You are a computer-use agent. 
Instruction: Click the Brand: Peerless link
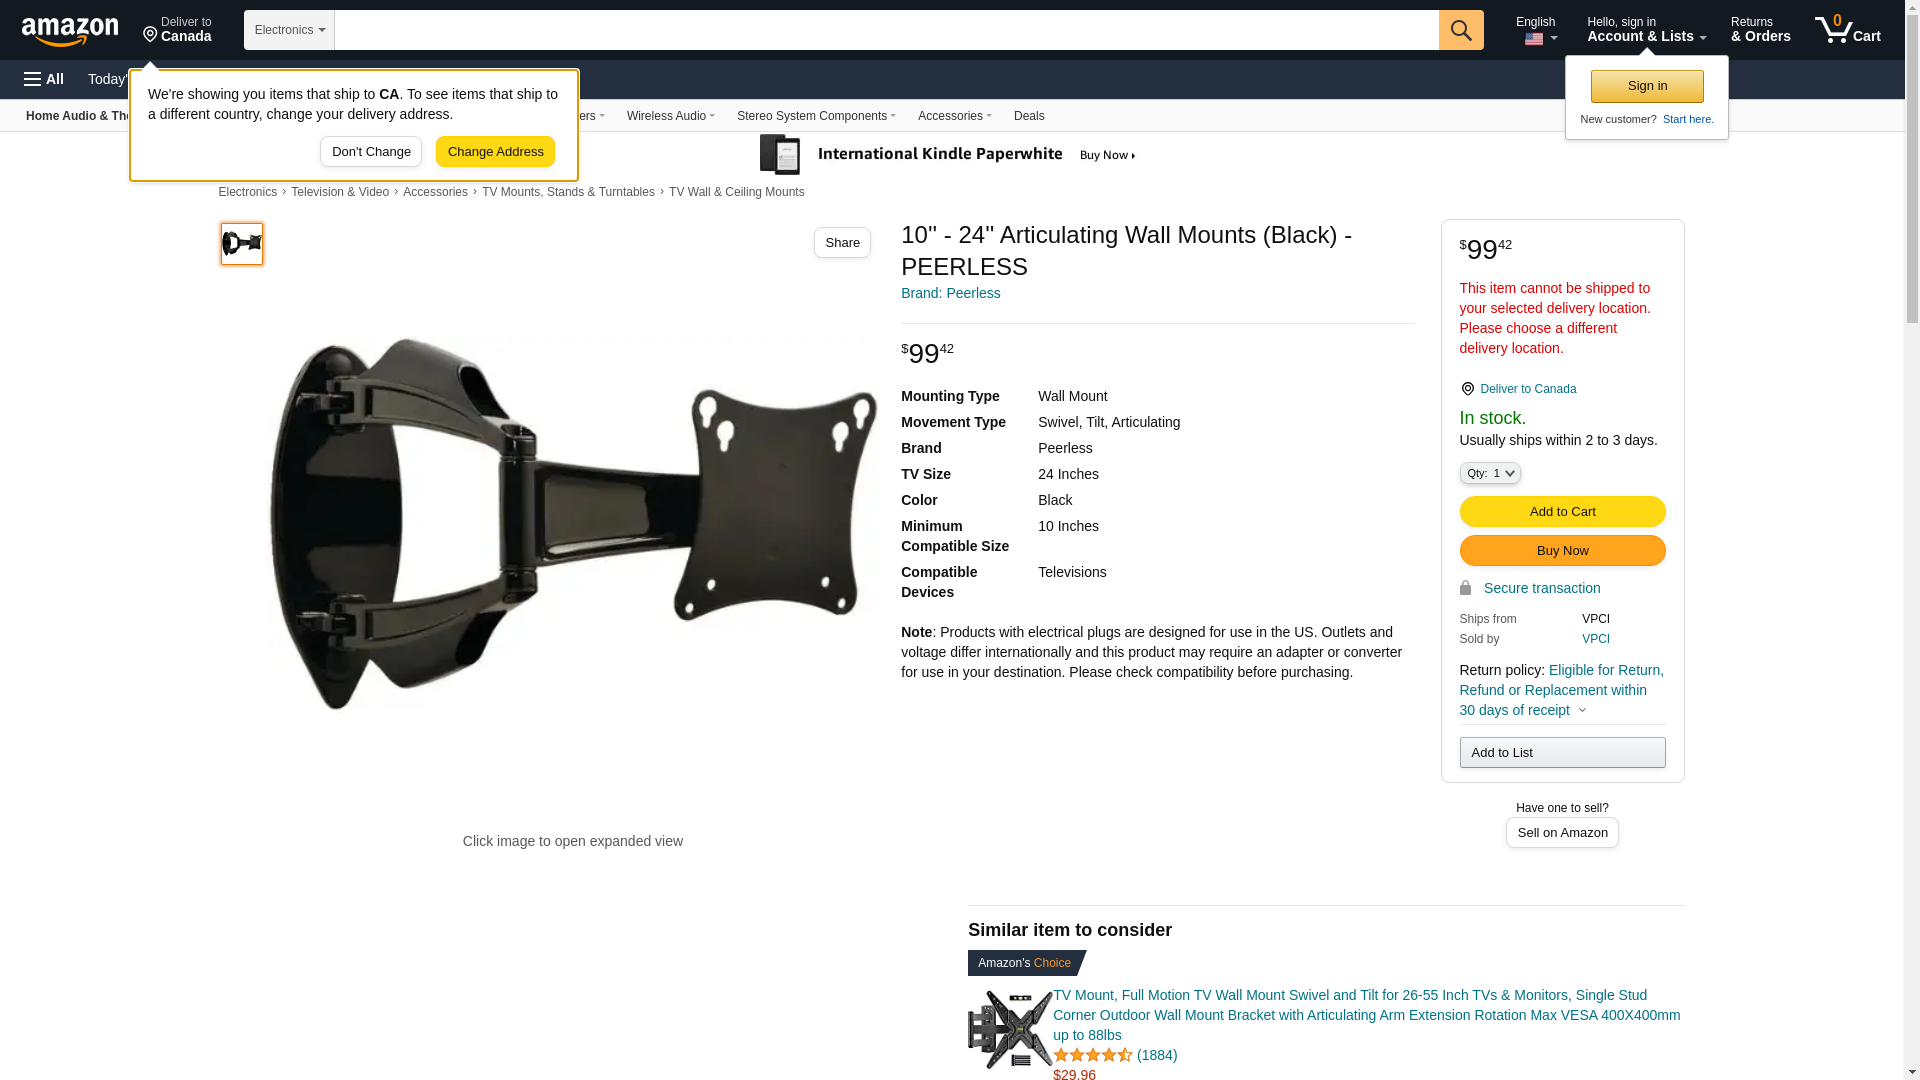950,293
